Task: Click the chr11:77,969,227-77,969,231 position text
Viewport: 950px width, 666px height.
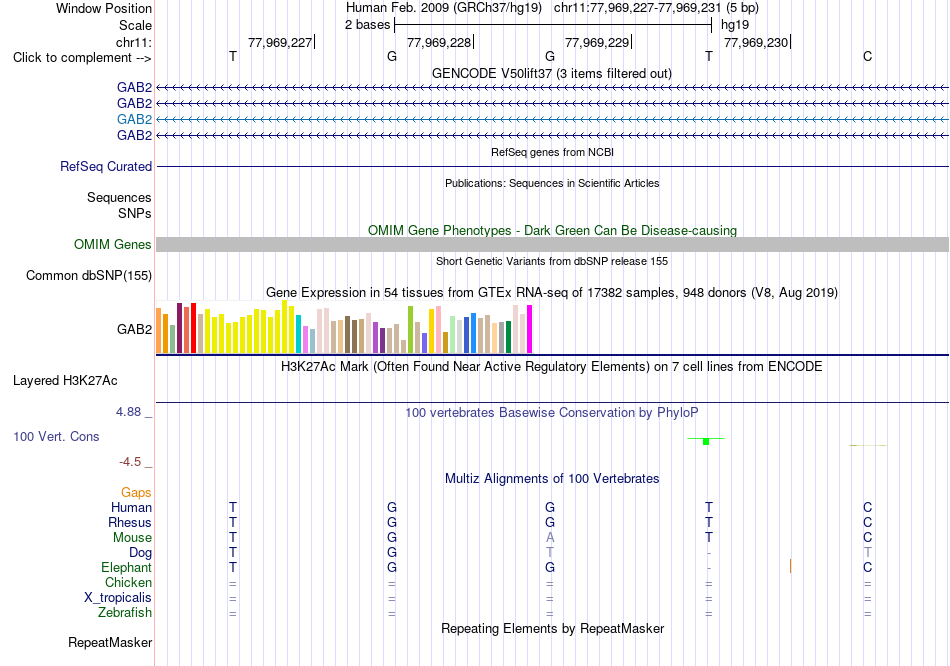Action: tap(637, 8)
